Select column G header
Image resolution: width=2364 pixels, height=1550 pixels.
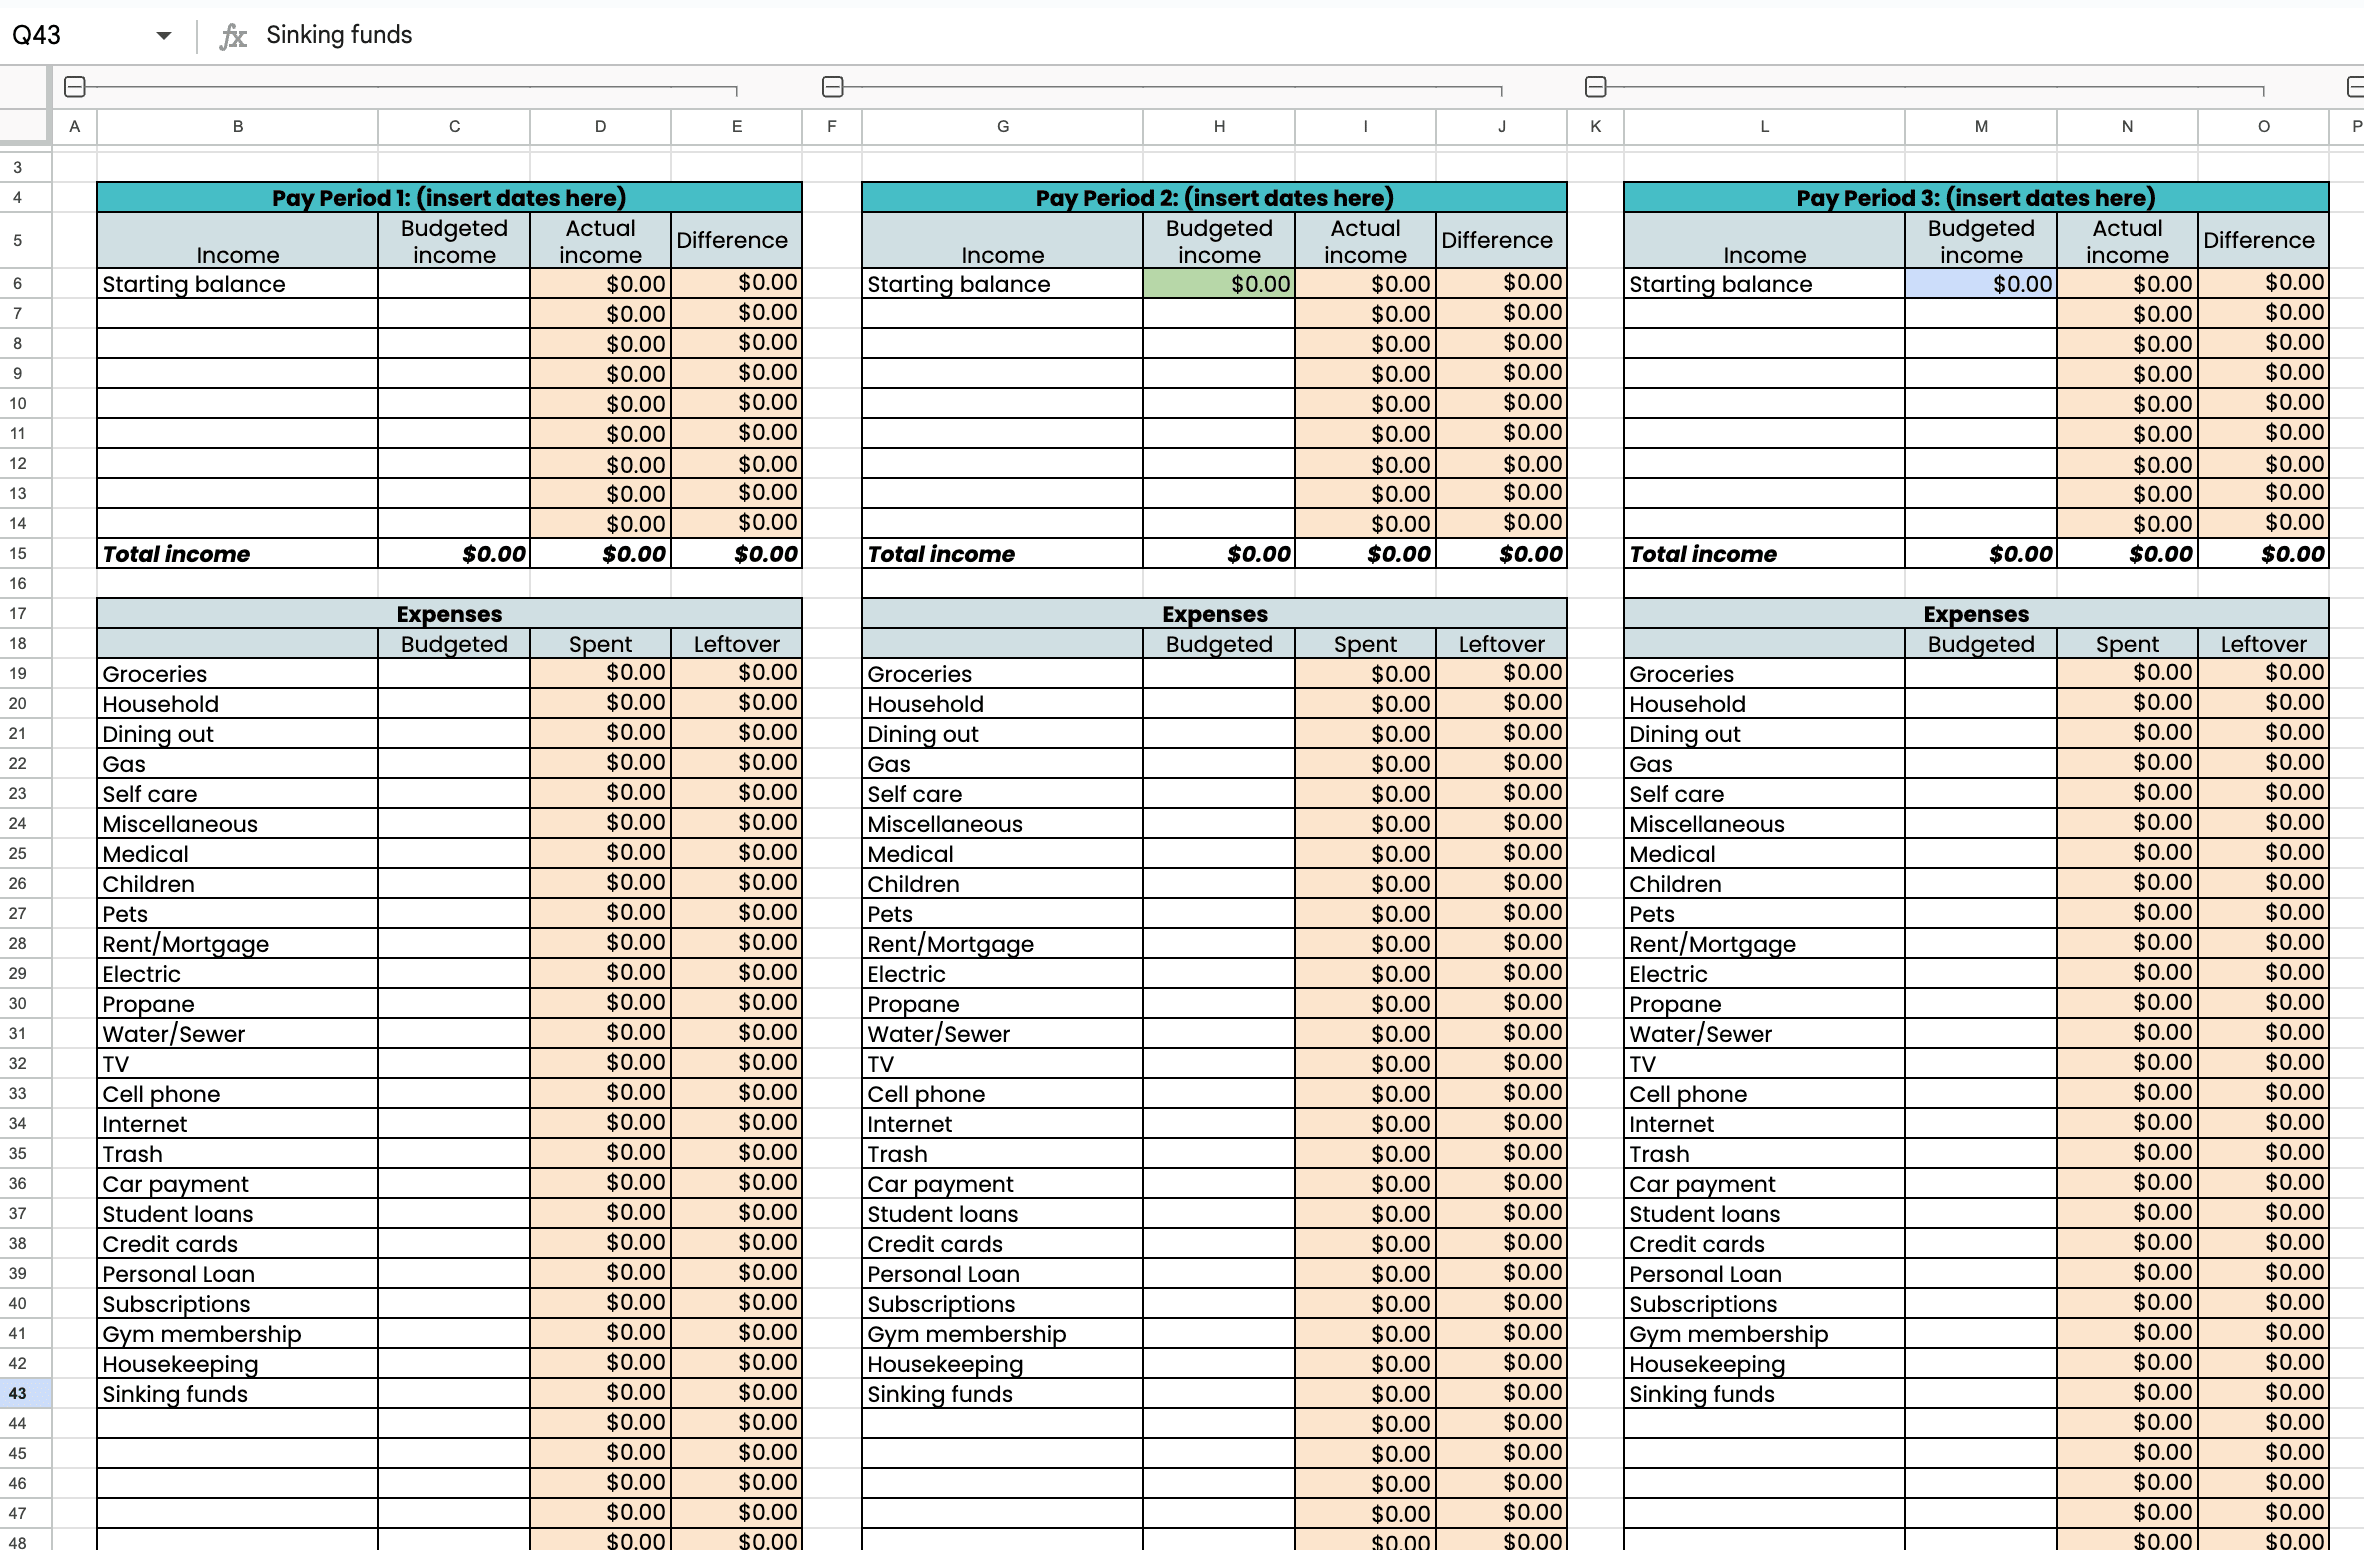pos(1003,127)
